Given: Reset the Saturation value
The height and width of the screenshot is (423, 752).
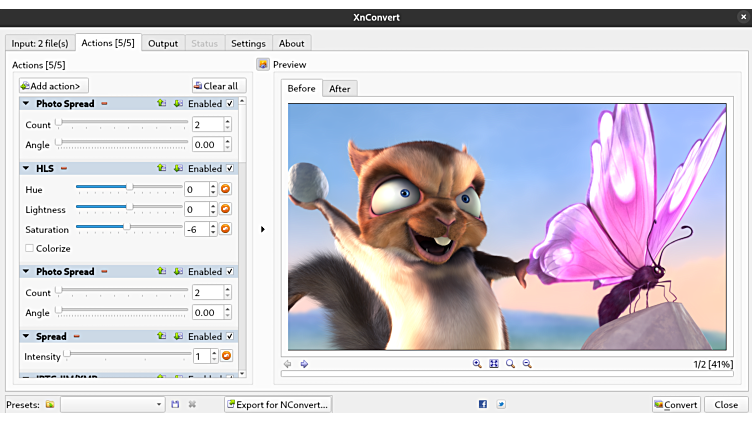Looking at the screenshot, I should [x=225, y=229].
